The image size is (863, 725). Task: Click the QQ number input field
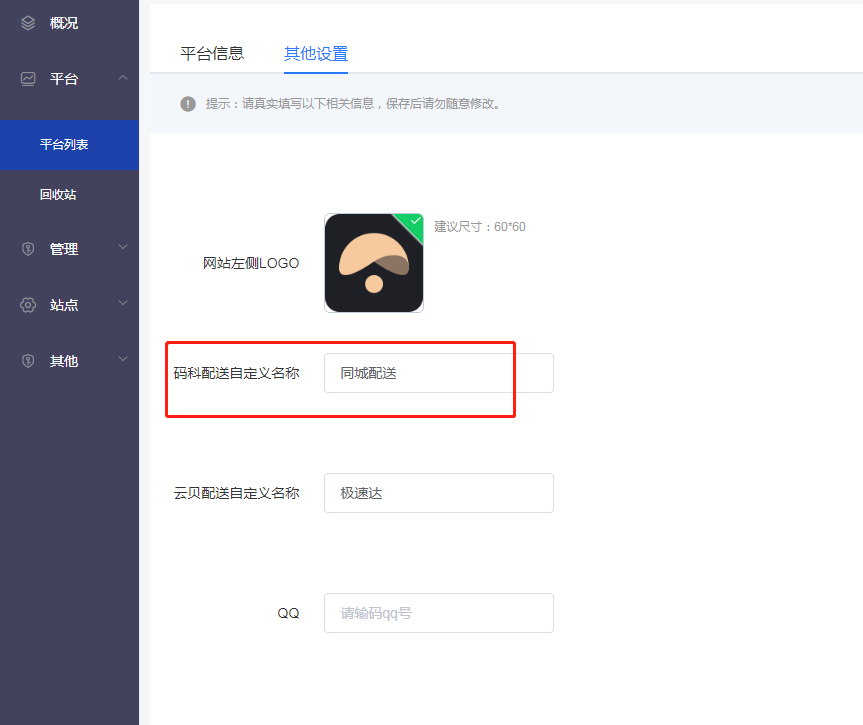click(x=439, y=613)
